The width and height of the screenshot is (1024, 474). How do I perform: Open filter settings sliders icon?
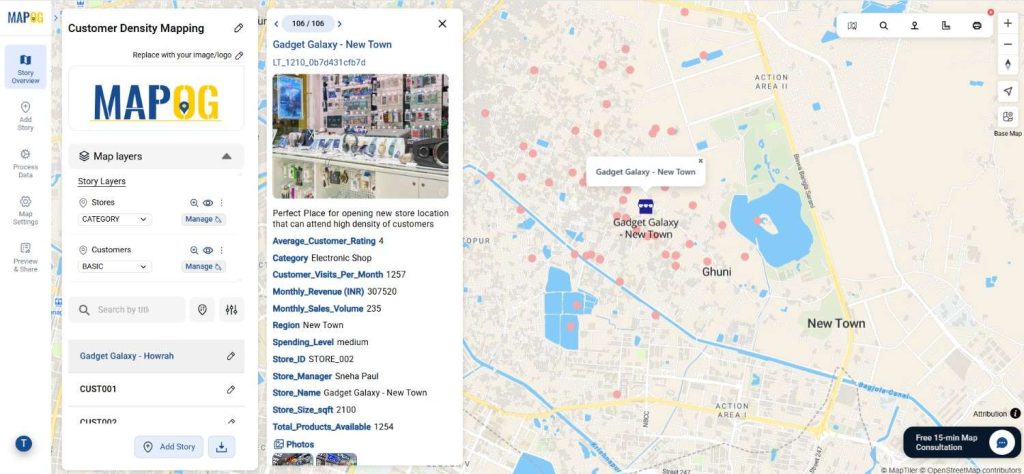231,310
